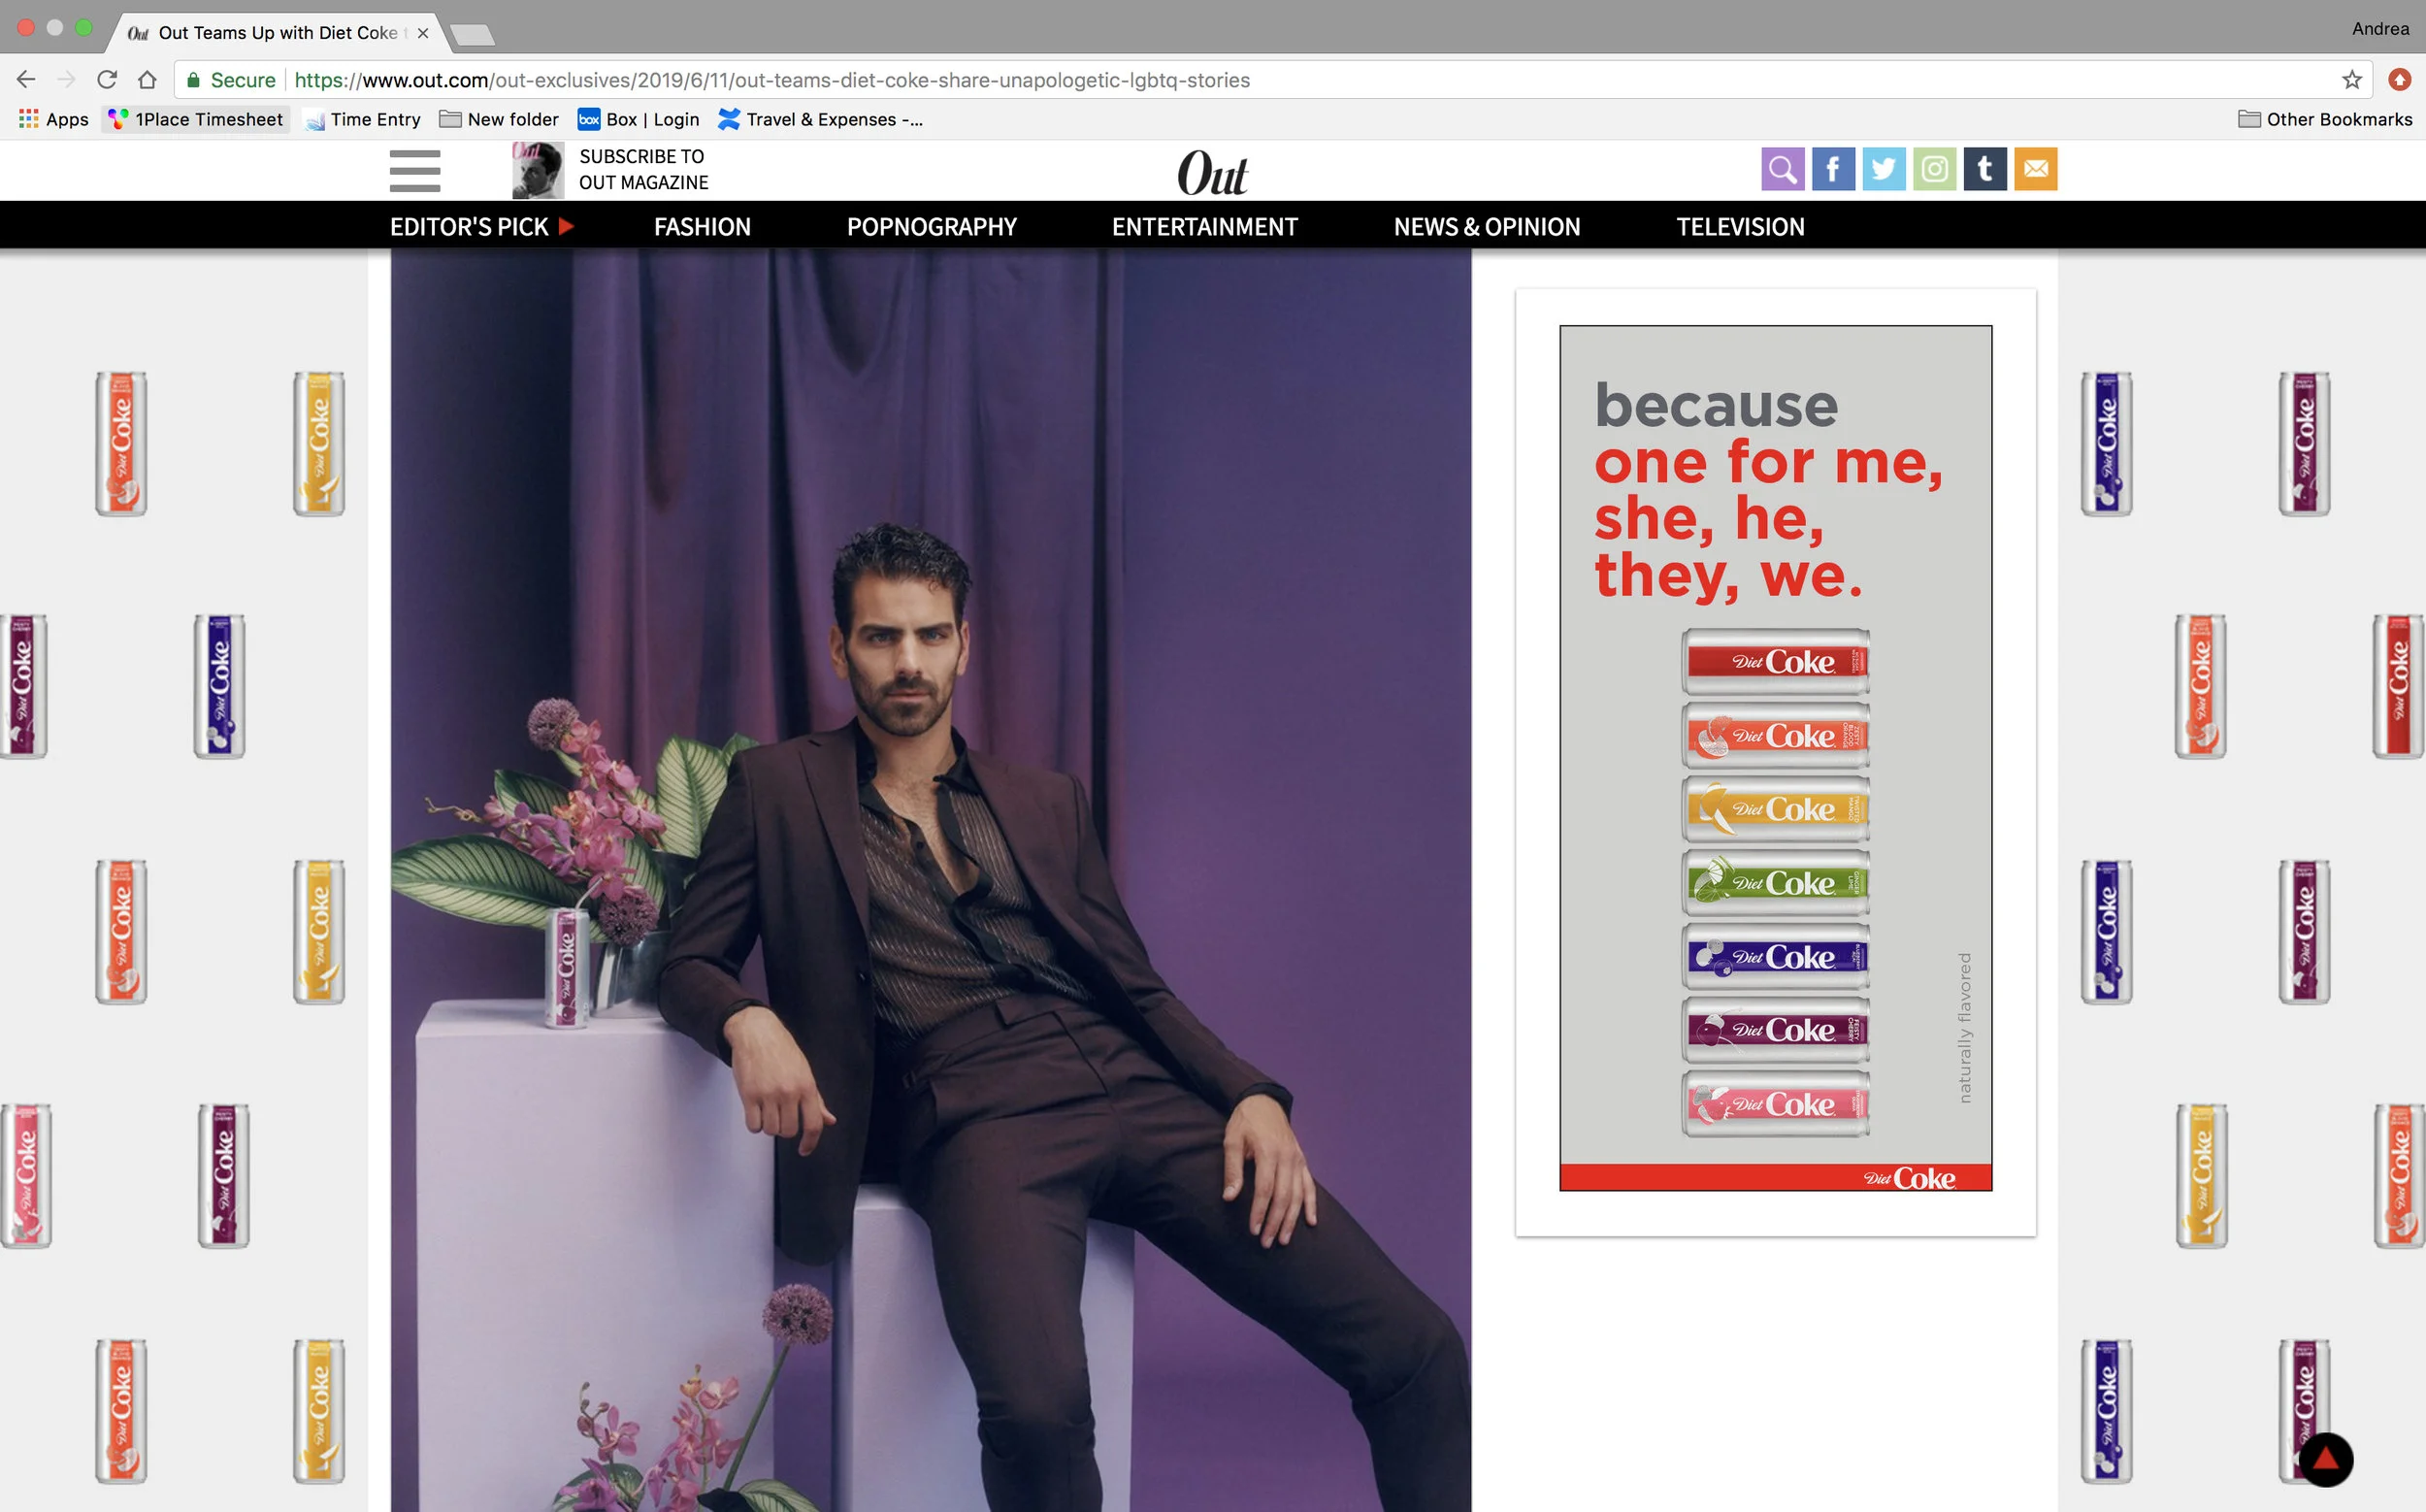2426x1512 pixels.
Task: Go back to the previous page
Action: [26, 80]
